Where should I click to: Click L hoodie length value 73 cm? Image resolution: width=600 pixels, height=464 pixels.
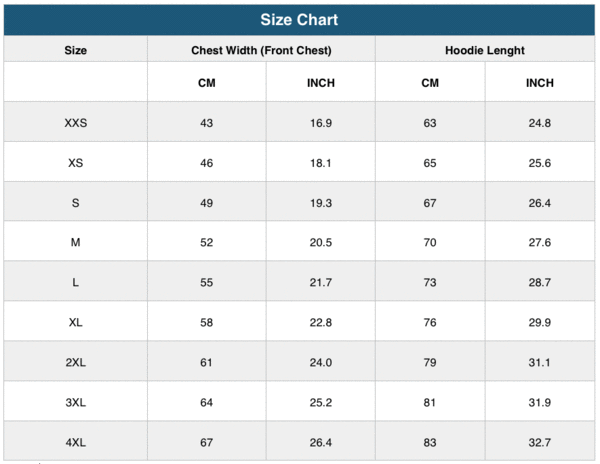[430, 283]
